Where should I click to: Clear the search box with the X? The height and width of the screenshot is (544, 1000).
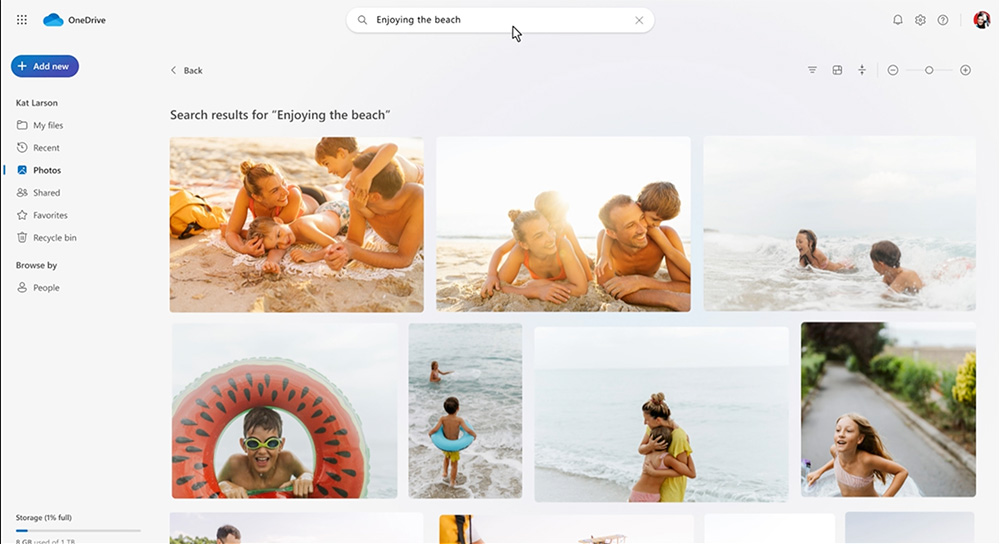(x=639, y=20)
